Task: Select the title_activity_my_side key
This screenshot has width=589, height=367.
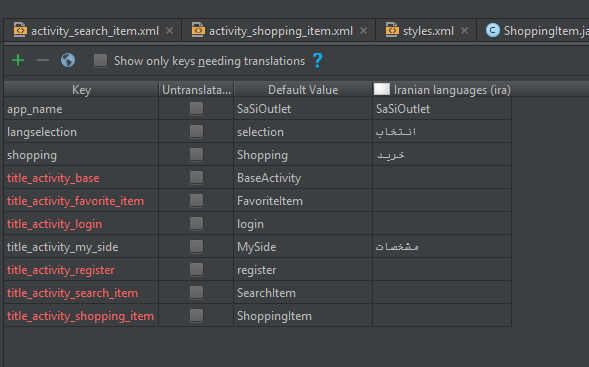Action: (81, 247)
